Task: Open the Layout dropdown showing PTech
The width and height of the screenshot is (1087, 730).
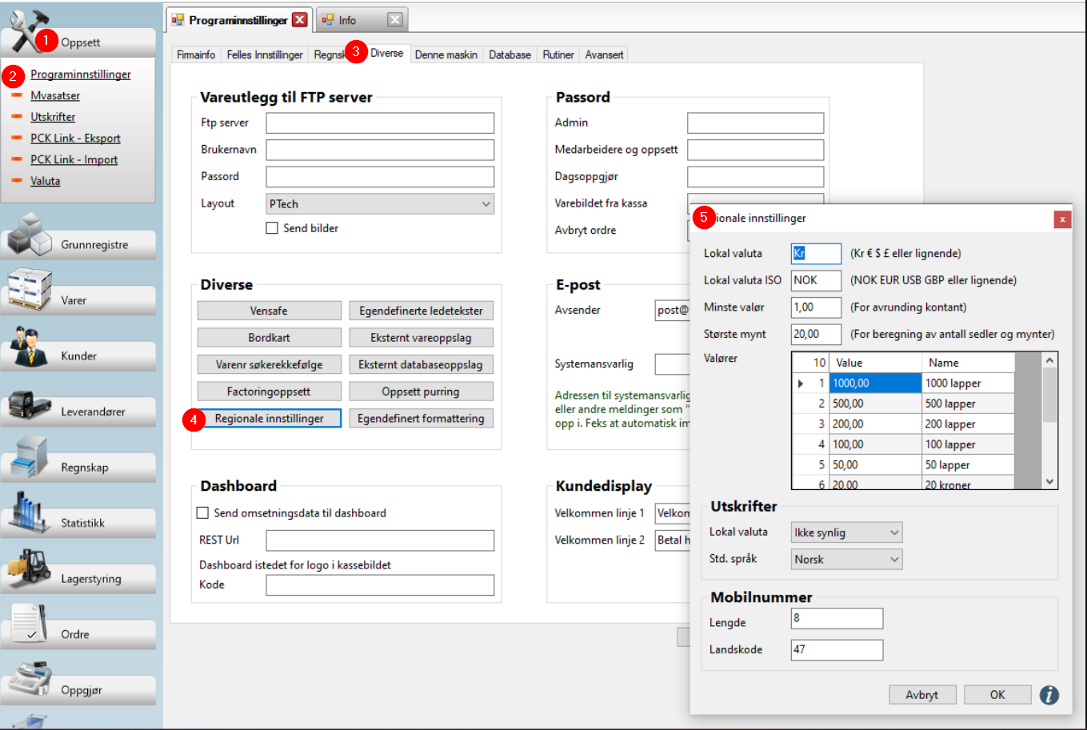Action: tap(380, 204)
